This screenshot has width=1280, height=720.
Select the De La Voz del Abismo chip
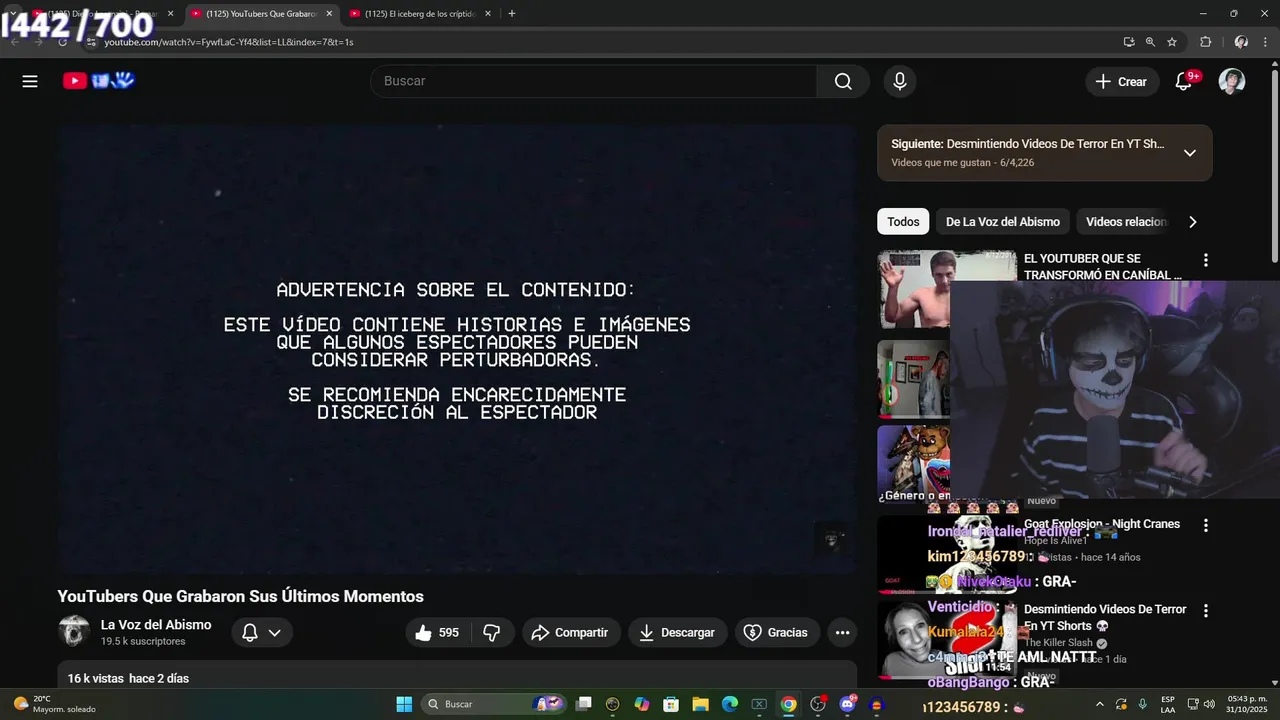pyautogui.click(x=1003, y=222)
